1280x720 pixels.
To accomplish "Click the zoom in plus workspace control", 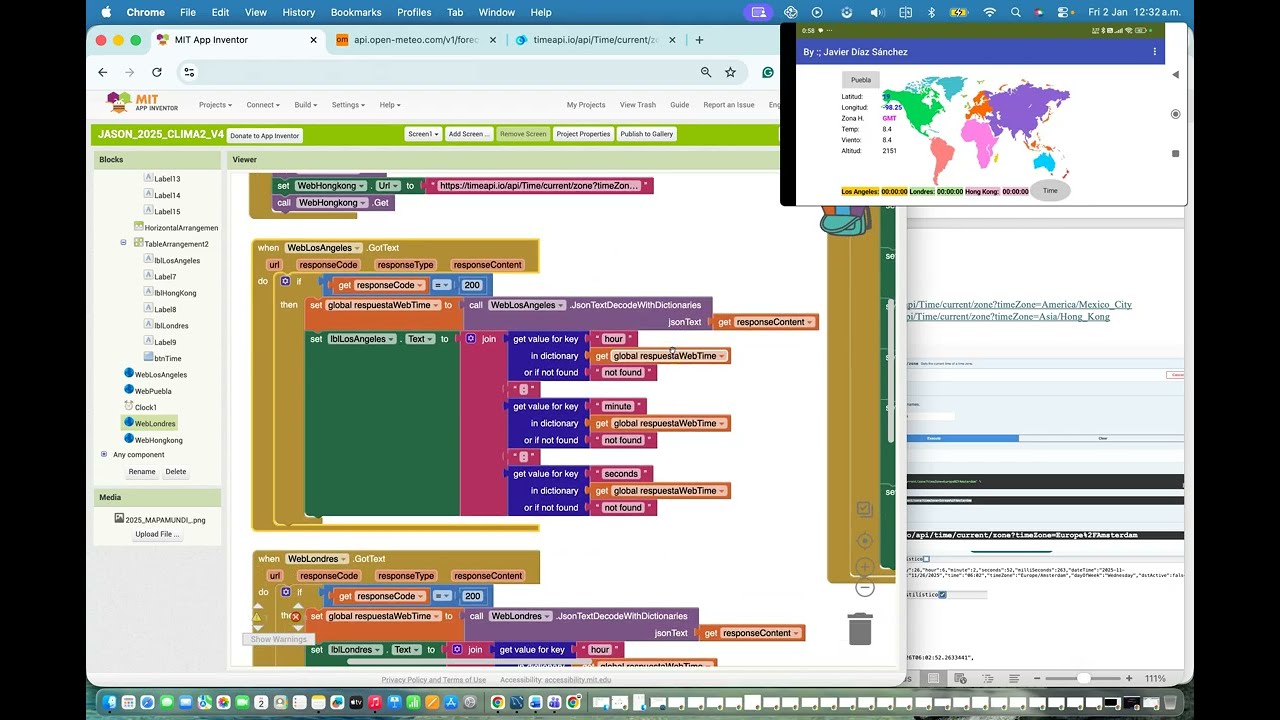I will (x=865, y=566).
